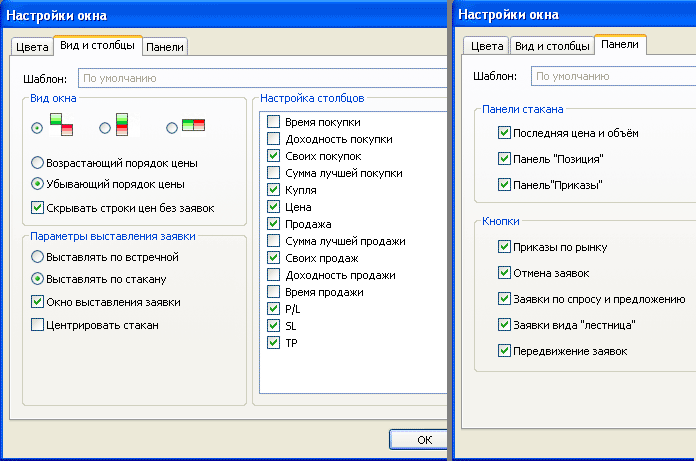Uncheck "Приказы по рынку" button option
The width and height of the screenshot is (696, 461).
(x=504, y=247)
